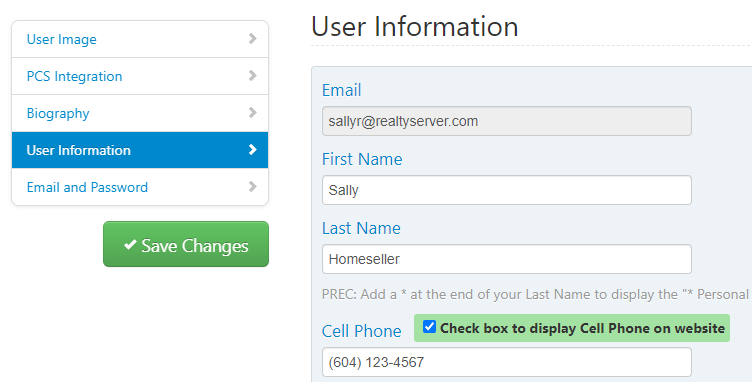
Task: Open the PCS Integration section
Action: 140,76
